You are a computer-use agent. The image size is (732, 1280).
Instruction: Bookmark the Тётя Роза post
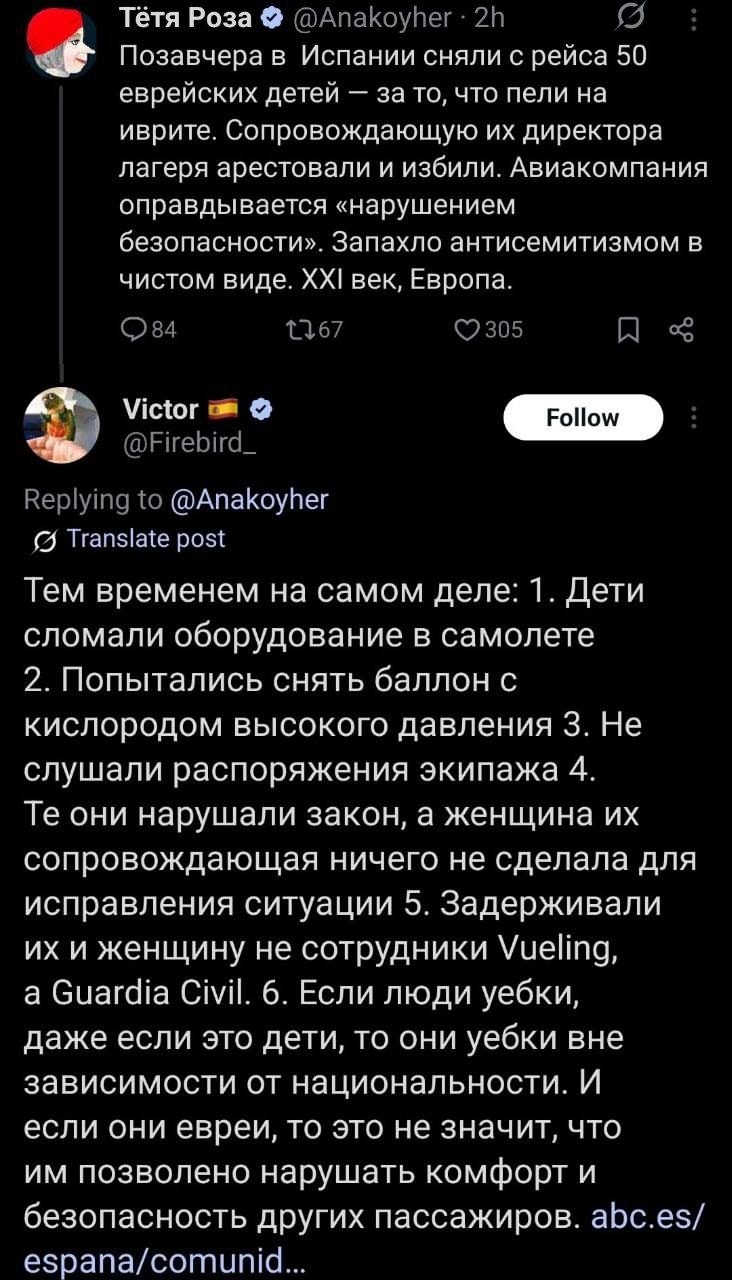[627, 330]
